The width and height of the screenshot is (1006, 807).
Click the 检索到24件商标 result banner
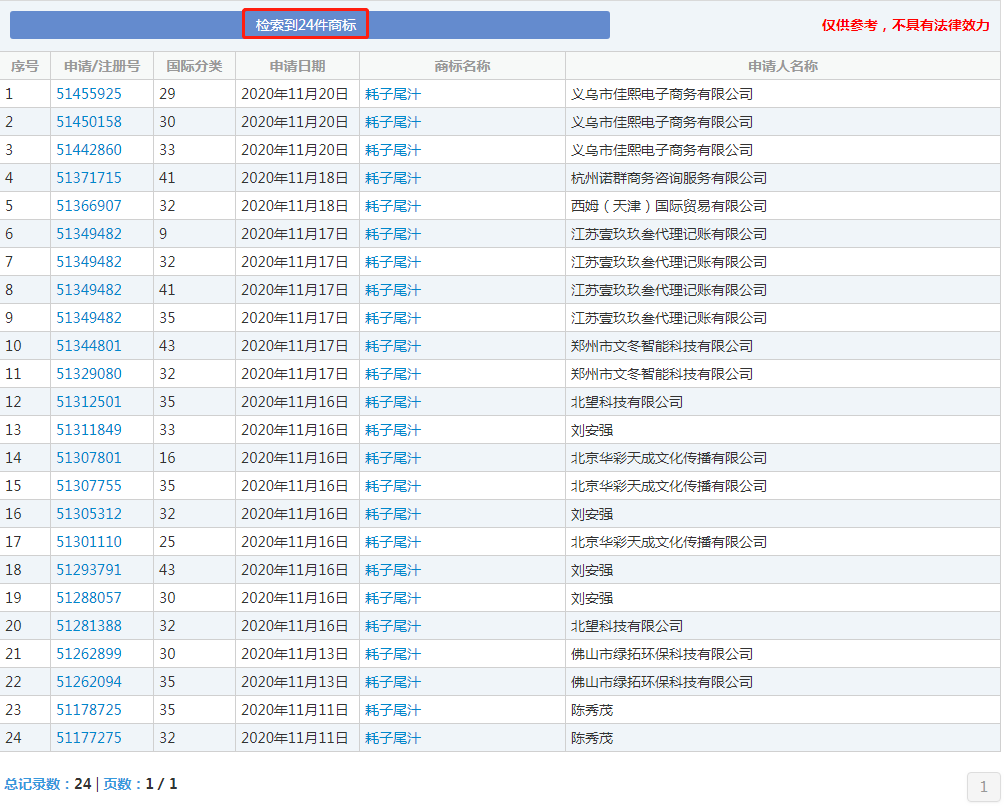(306, 25)
